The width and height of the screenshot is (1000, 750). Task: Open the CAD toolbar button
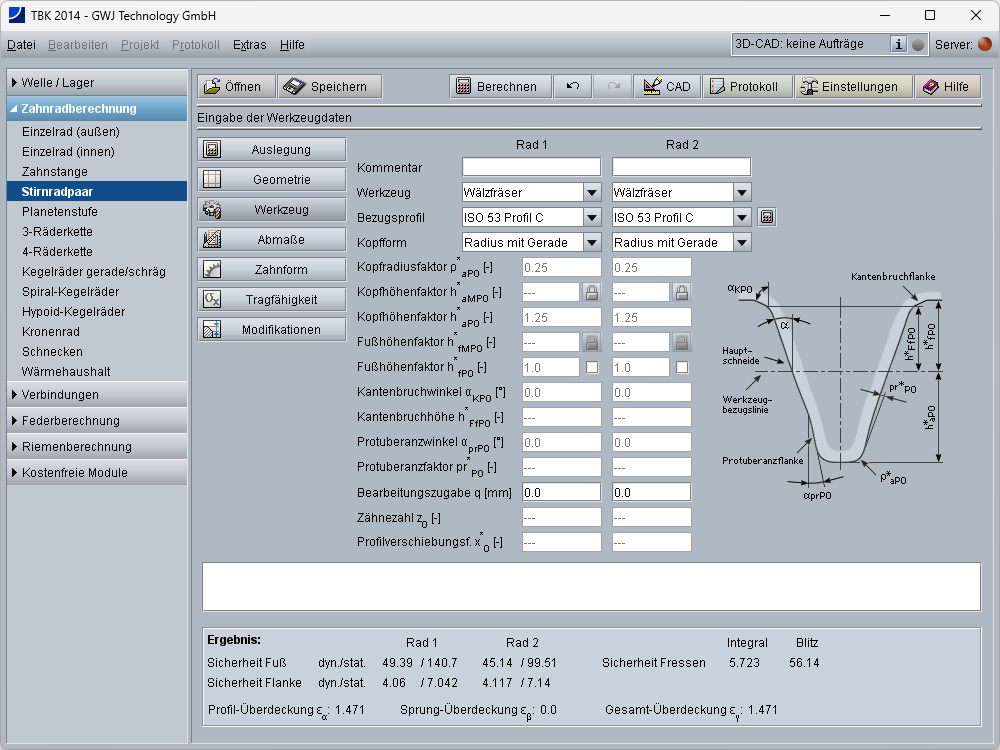click(666, 87)
